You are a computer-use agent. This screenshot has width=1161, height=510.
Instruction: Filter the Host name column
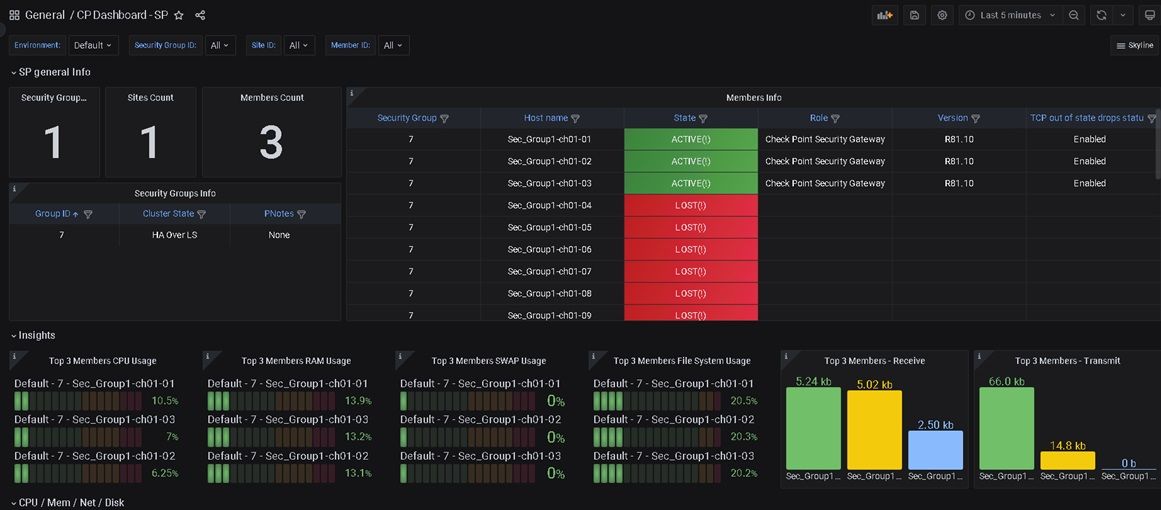tap(575, 118)
